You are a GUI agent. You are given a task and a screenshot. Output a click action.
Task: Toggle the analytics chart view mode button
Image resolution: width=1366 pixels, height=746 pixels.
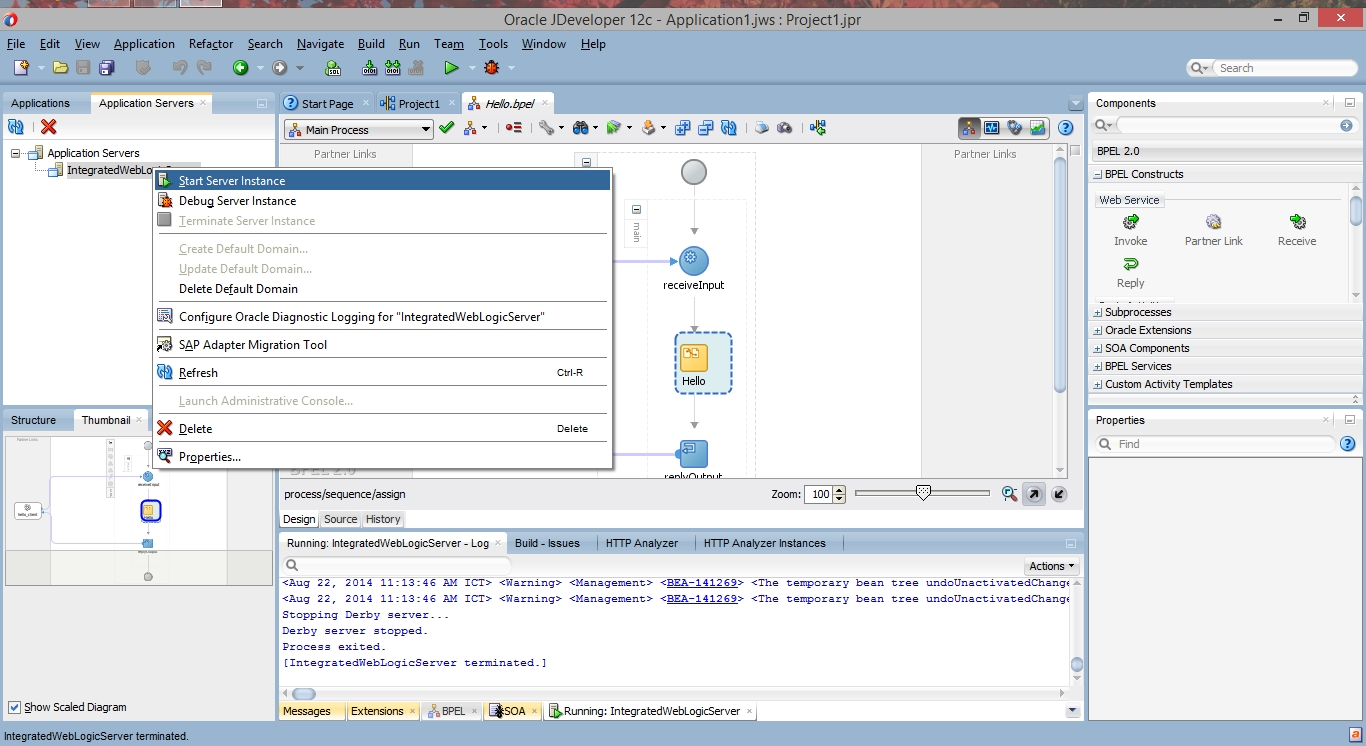1038,128
